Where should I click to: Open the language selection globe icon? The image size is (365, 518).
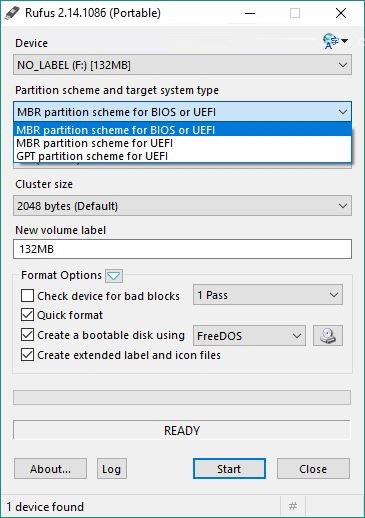[335, 41]
